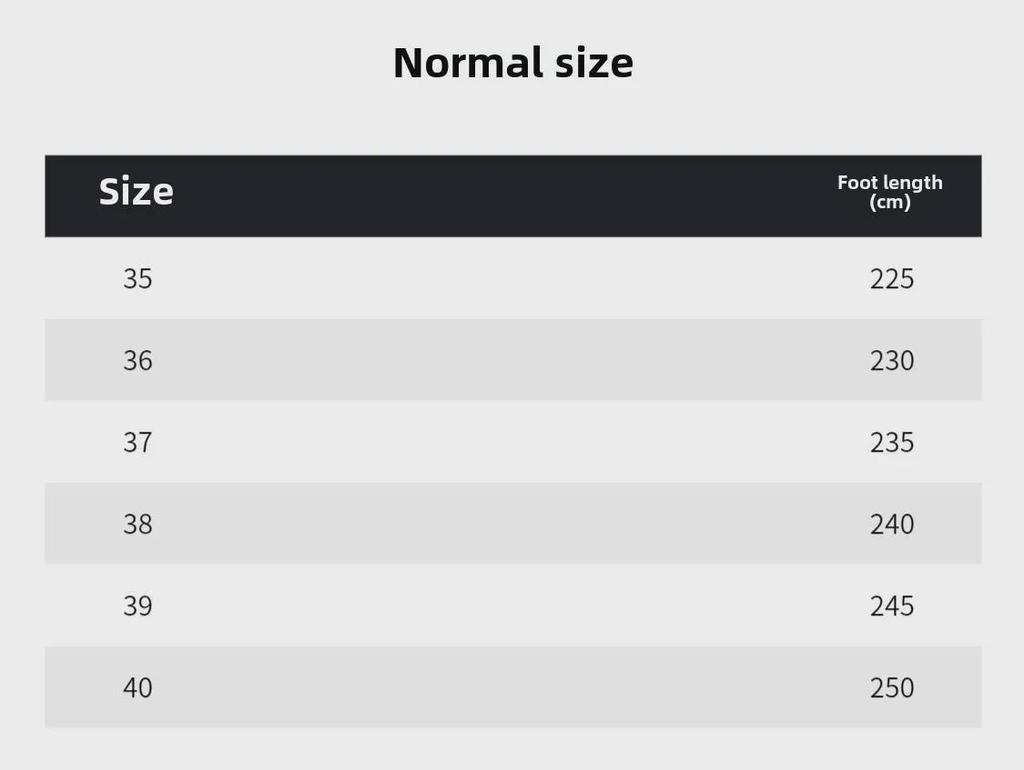Select the size 39 cell

138,606
